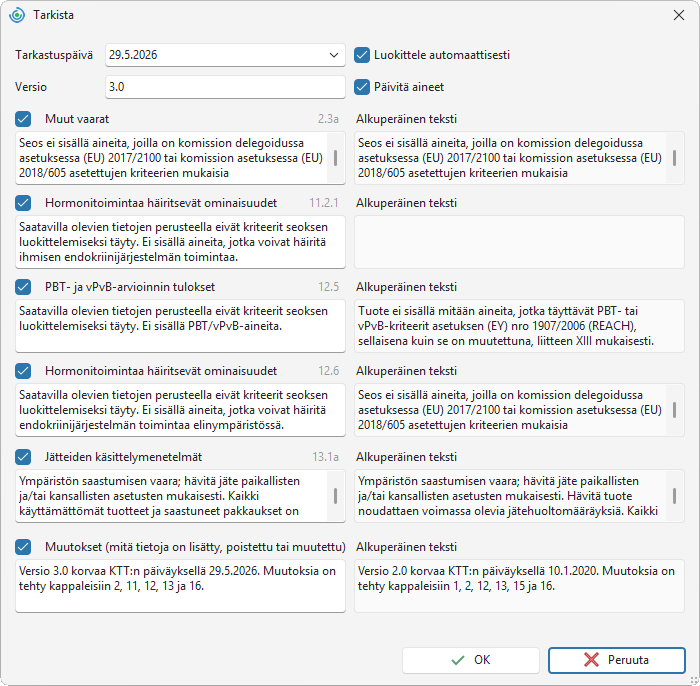
Task: Toggle Päivitä aineet checkbox
Action: (x=362, y=87)
